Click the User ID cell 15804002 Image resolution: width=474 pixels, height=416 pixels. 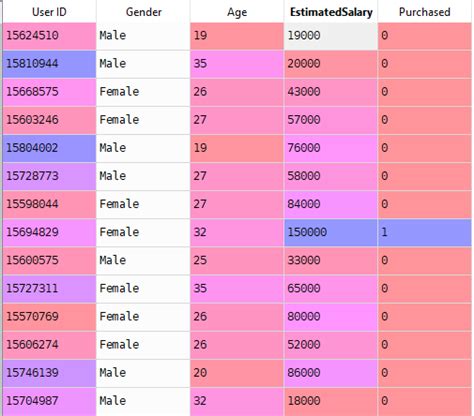click(x=49, y=148)
